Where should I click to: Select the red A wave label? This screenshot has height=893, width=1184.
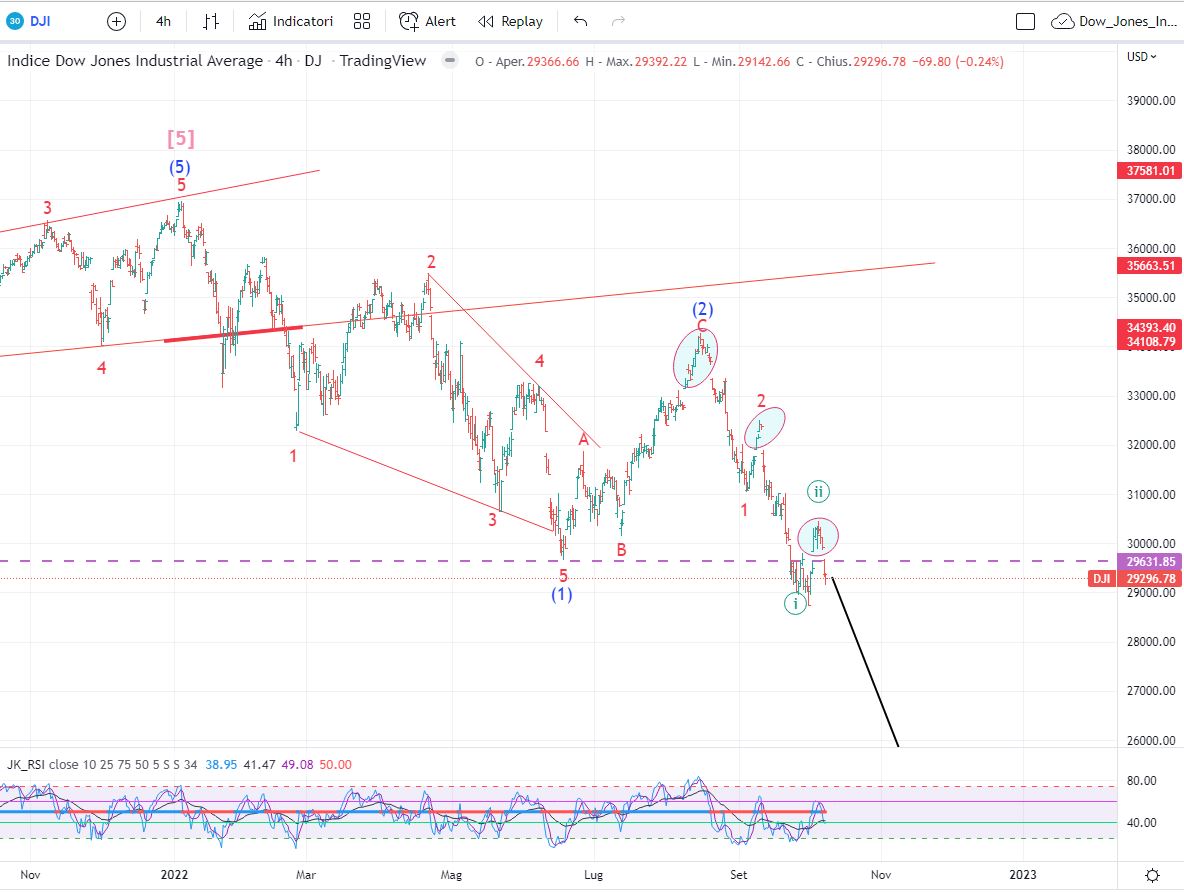click(584, 439)
